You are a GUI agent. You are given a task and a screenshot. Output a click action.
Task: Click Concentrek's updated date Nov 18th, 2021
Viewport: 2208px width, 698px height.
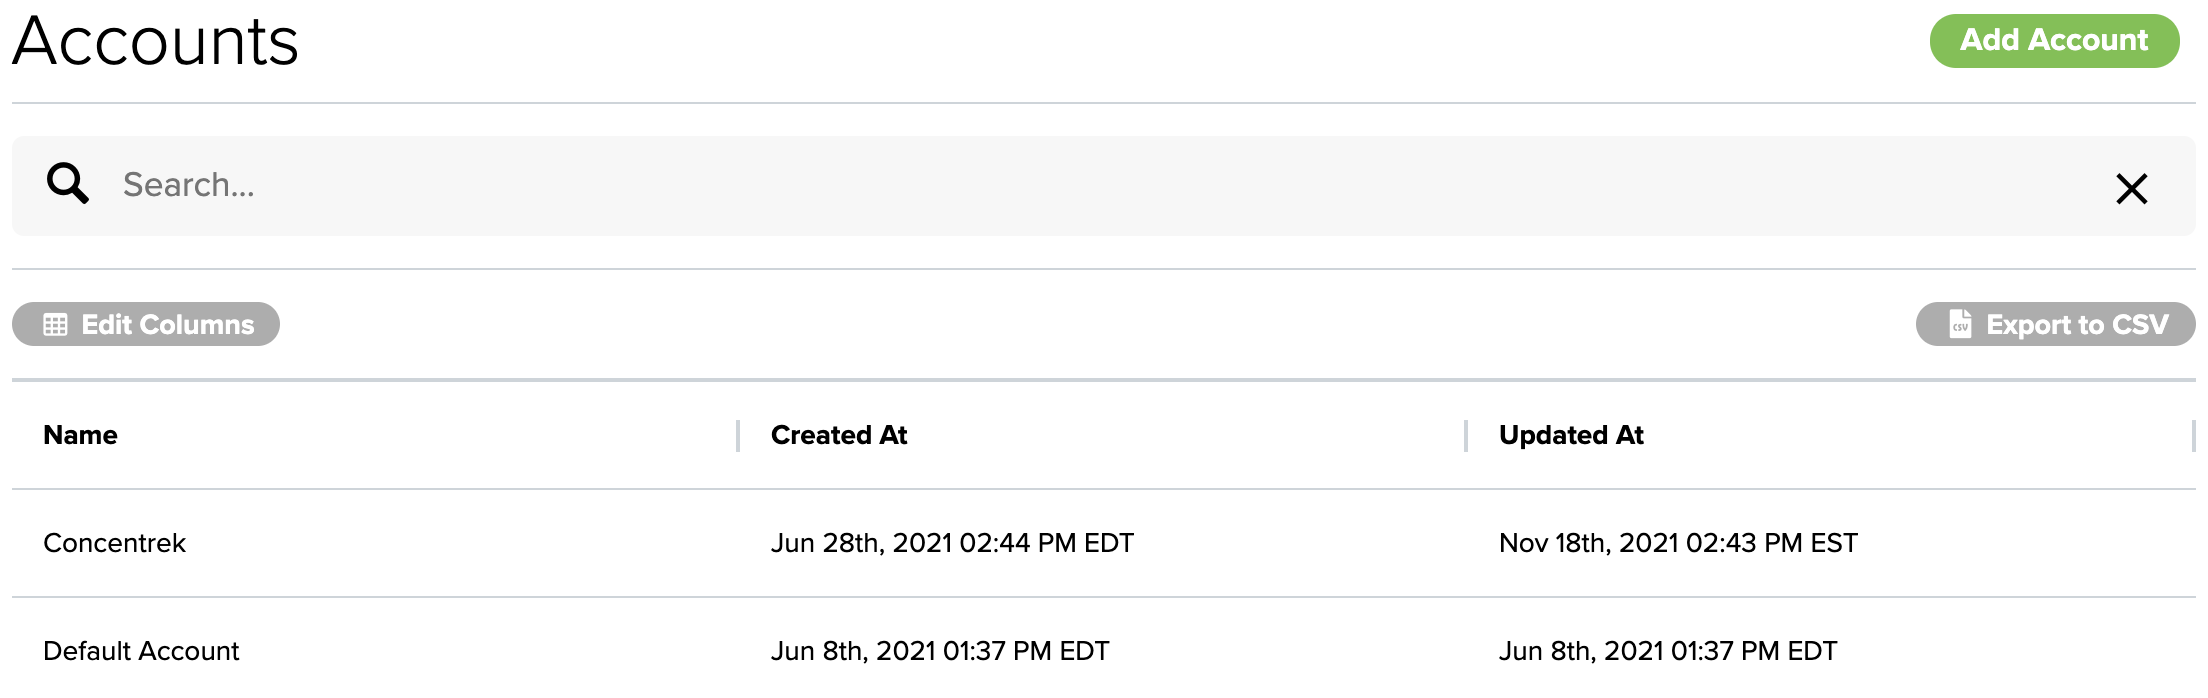pyautogui.click(x=1677, y=543)
